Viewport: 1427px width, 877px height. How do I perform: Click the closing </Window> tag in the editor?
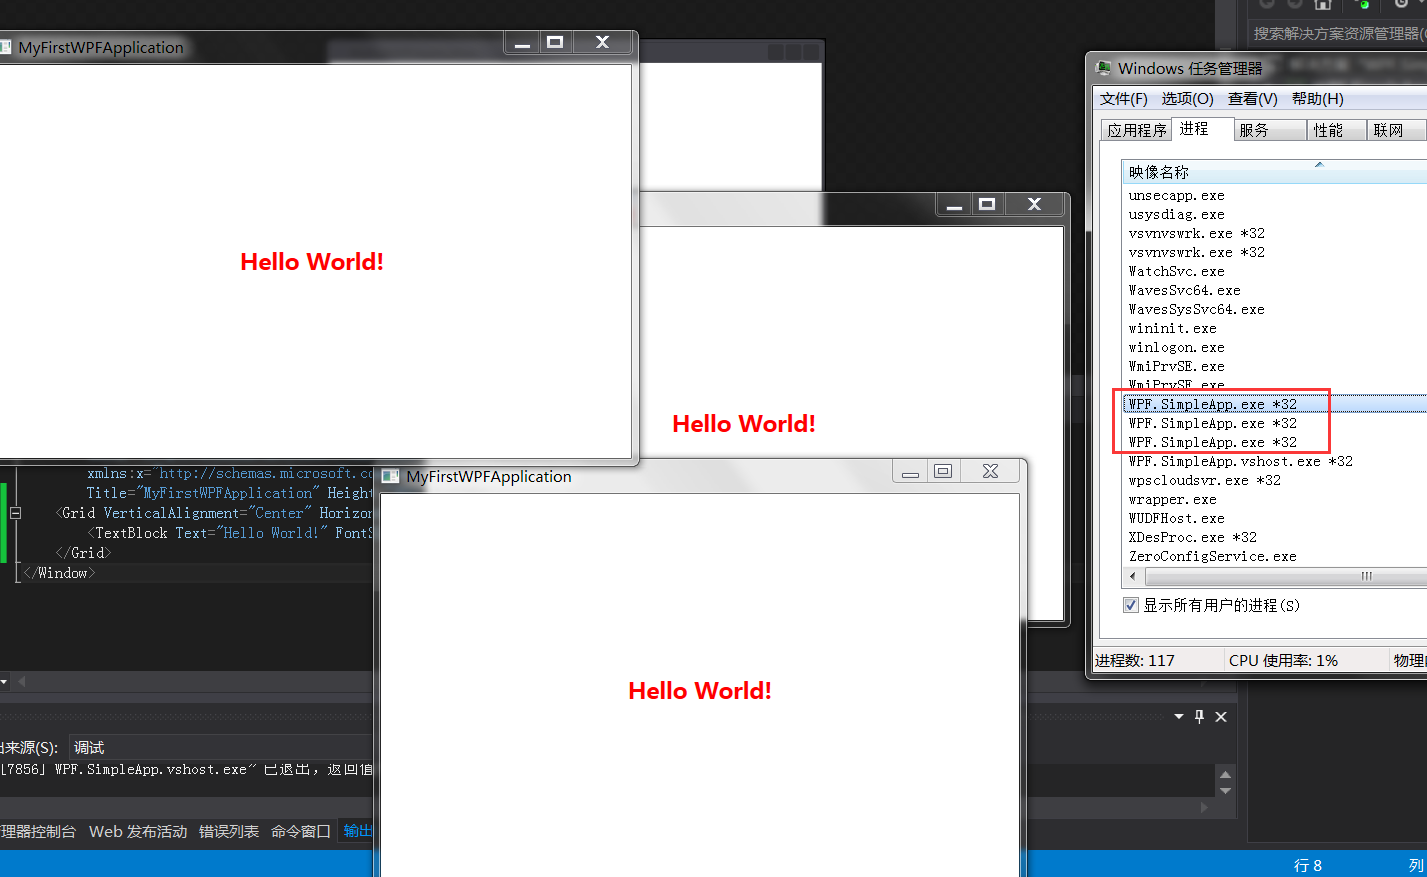coord(59,573)
